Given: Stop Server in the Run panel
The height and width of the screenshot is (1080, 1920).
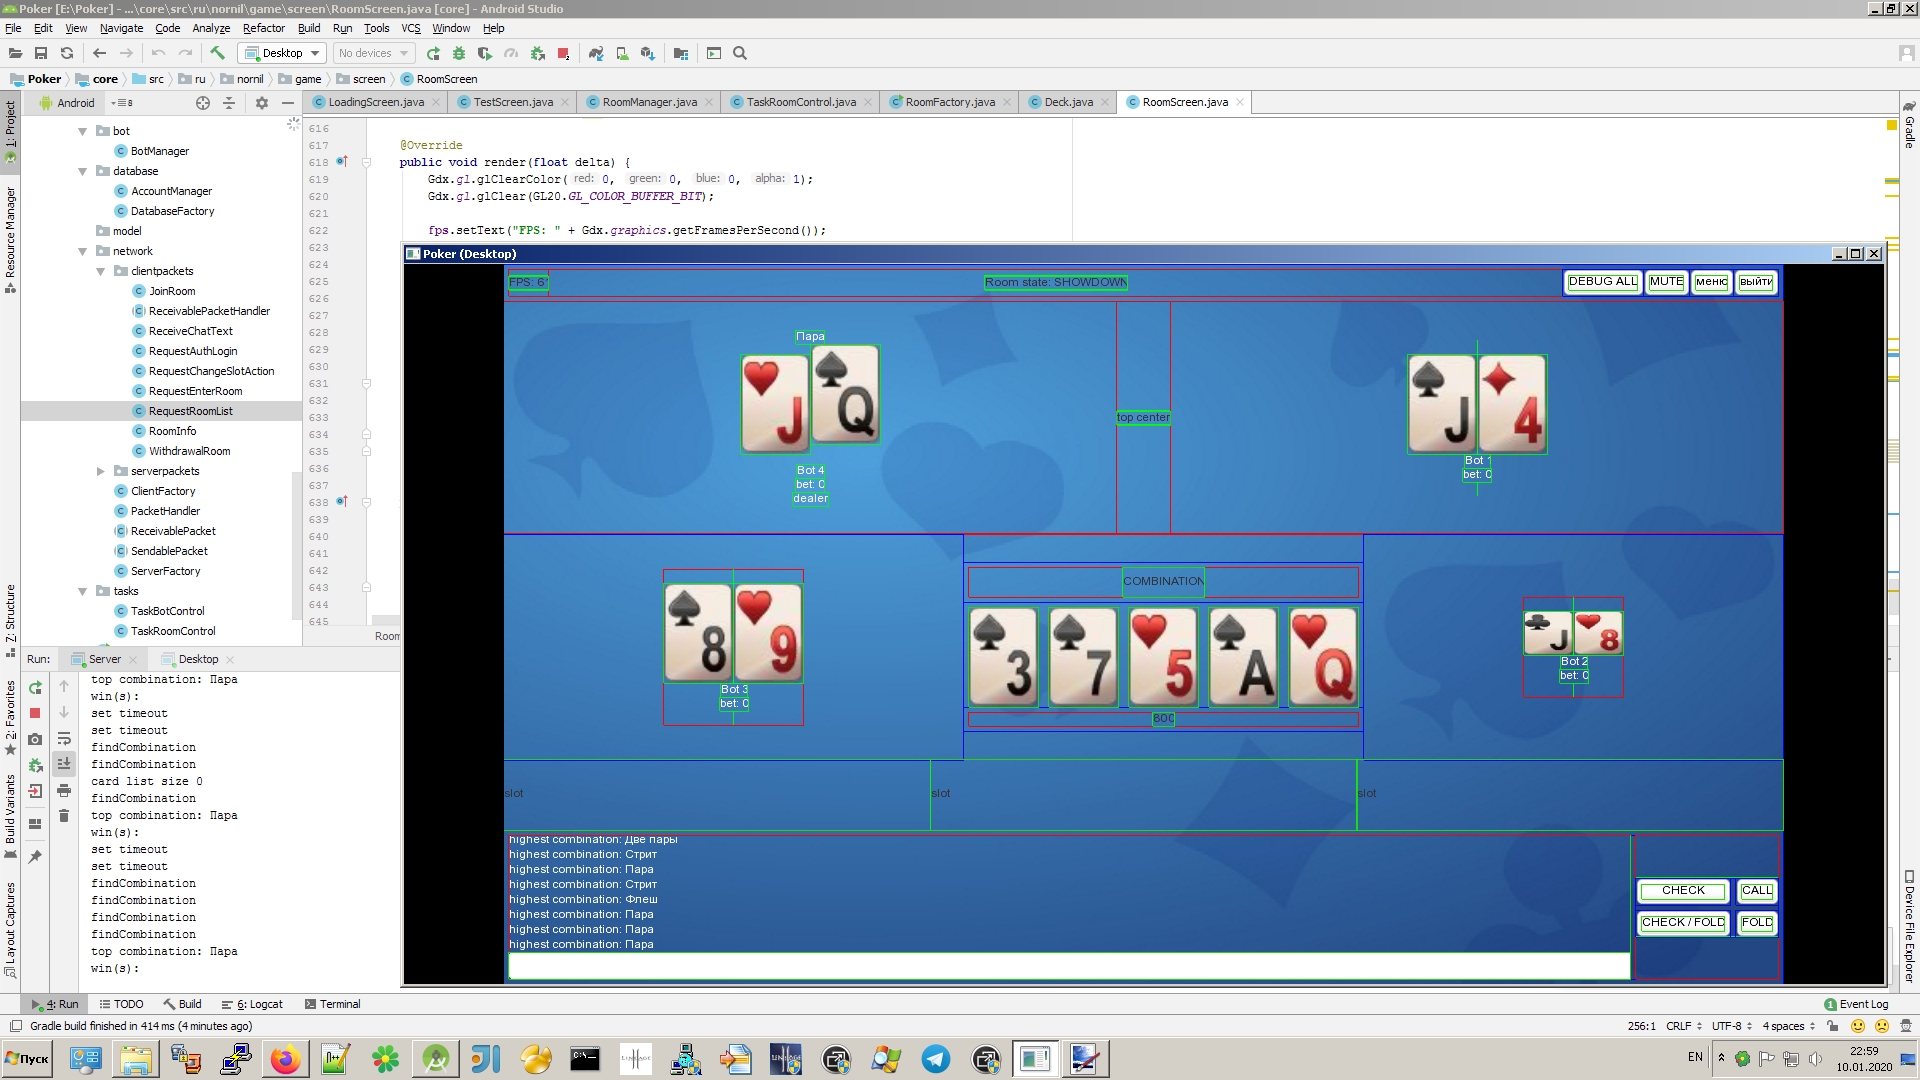Looking at the screenshot, I should (35, 713).
